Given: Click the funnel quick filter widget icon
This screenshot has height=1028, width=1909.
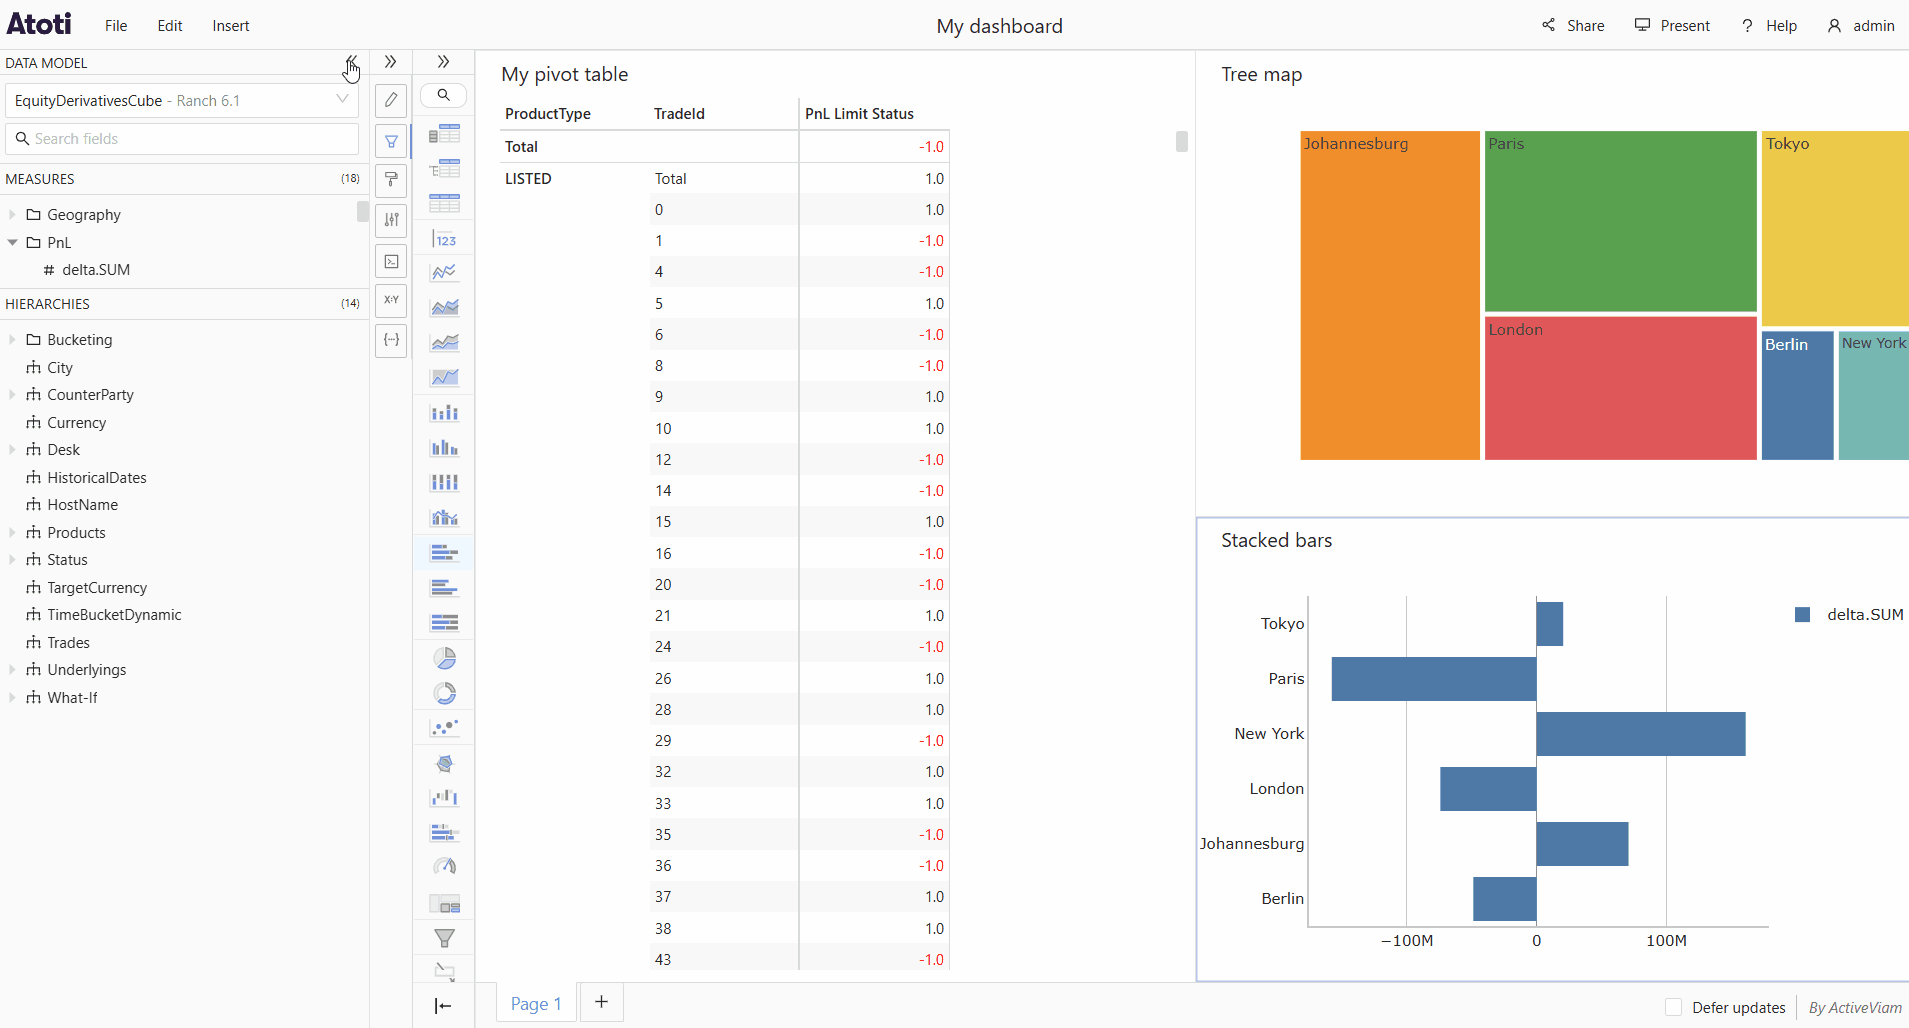Looking at the screenshot, I should tap(445, 938).
